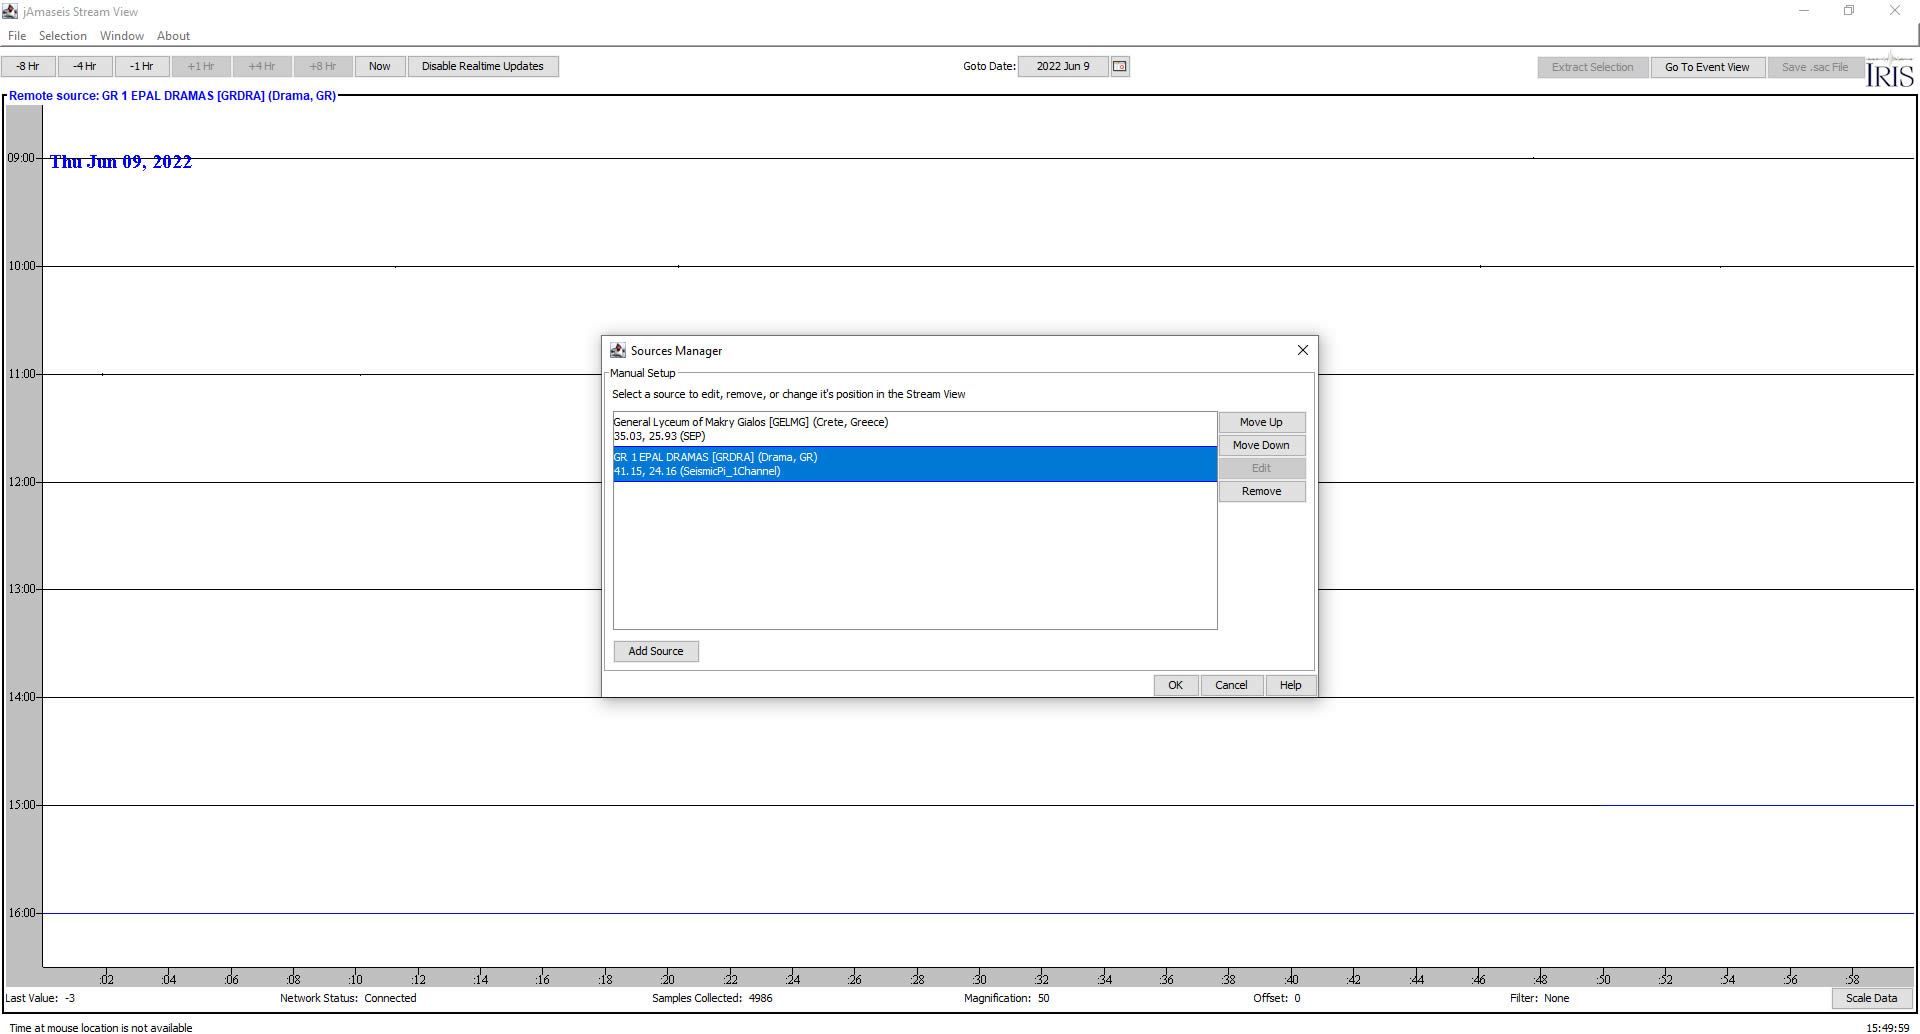
Task: Disable Realtime Updates
Action: pyautogui.click(x=482, y=67)
